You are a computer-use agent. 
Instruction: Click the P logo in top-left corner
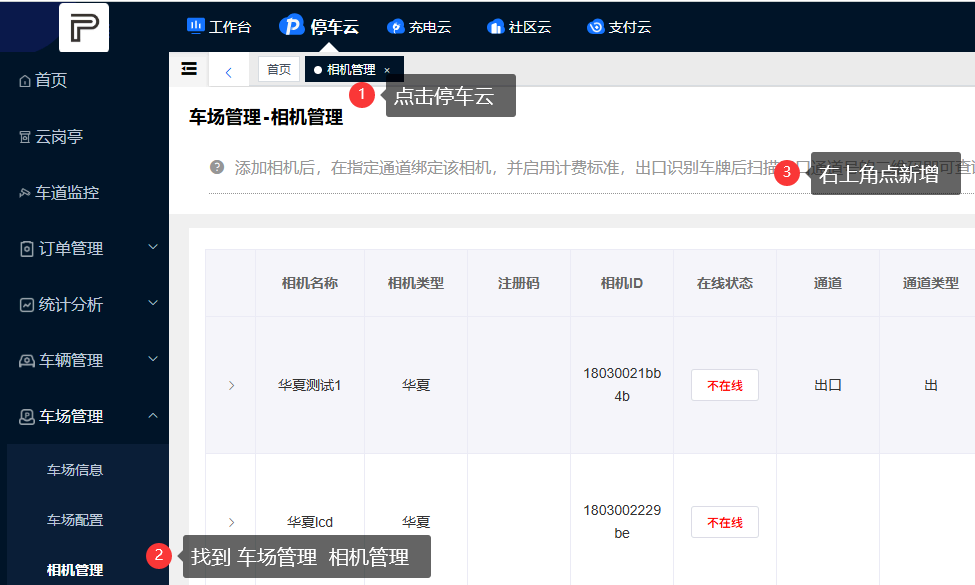[84, 27]
